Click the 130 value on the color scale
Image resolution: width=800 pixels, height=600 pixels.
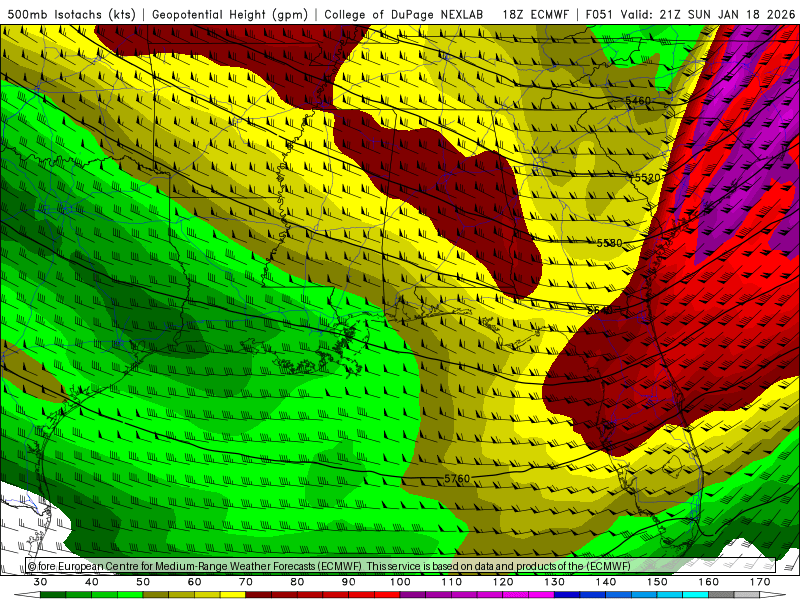point(555,582)
